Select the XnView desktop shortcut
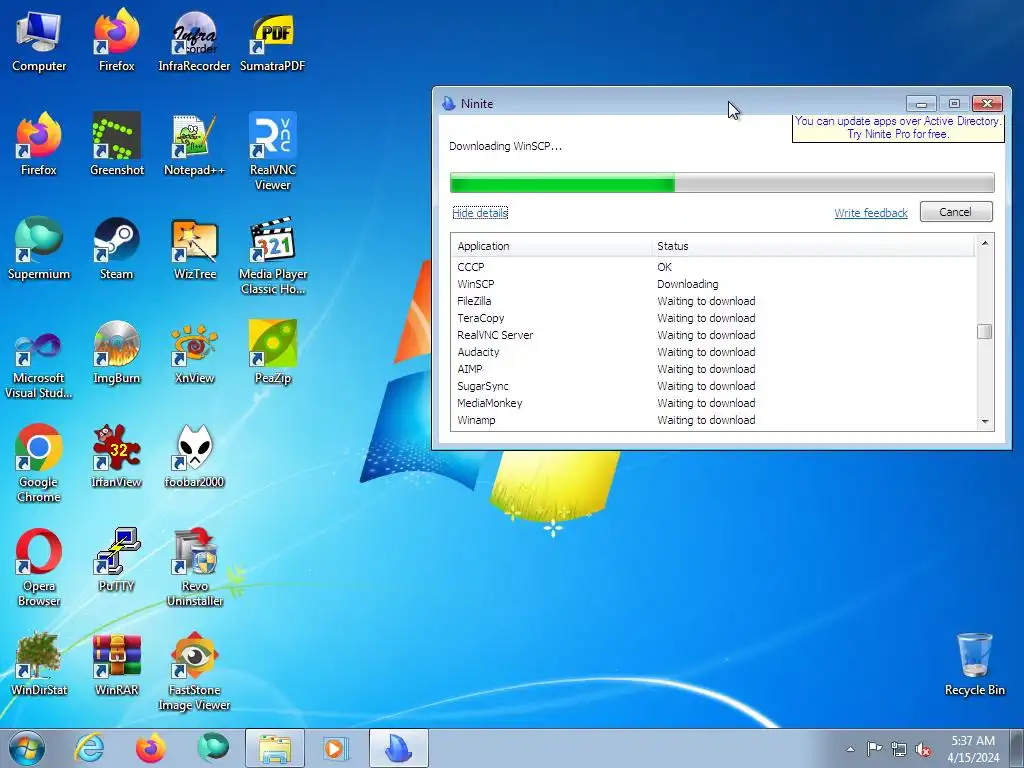 point(194,353)
